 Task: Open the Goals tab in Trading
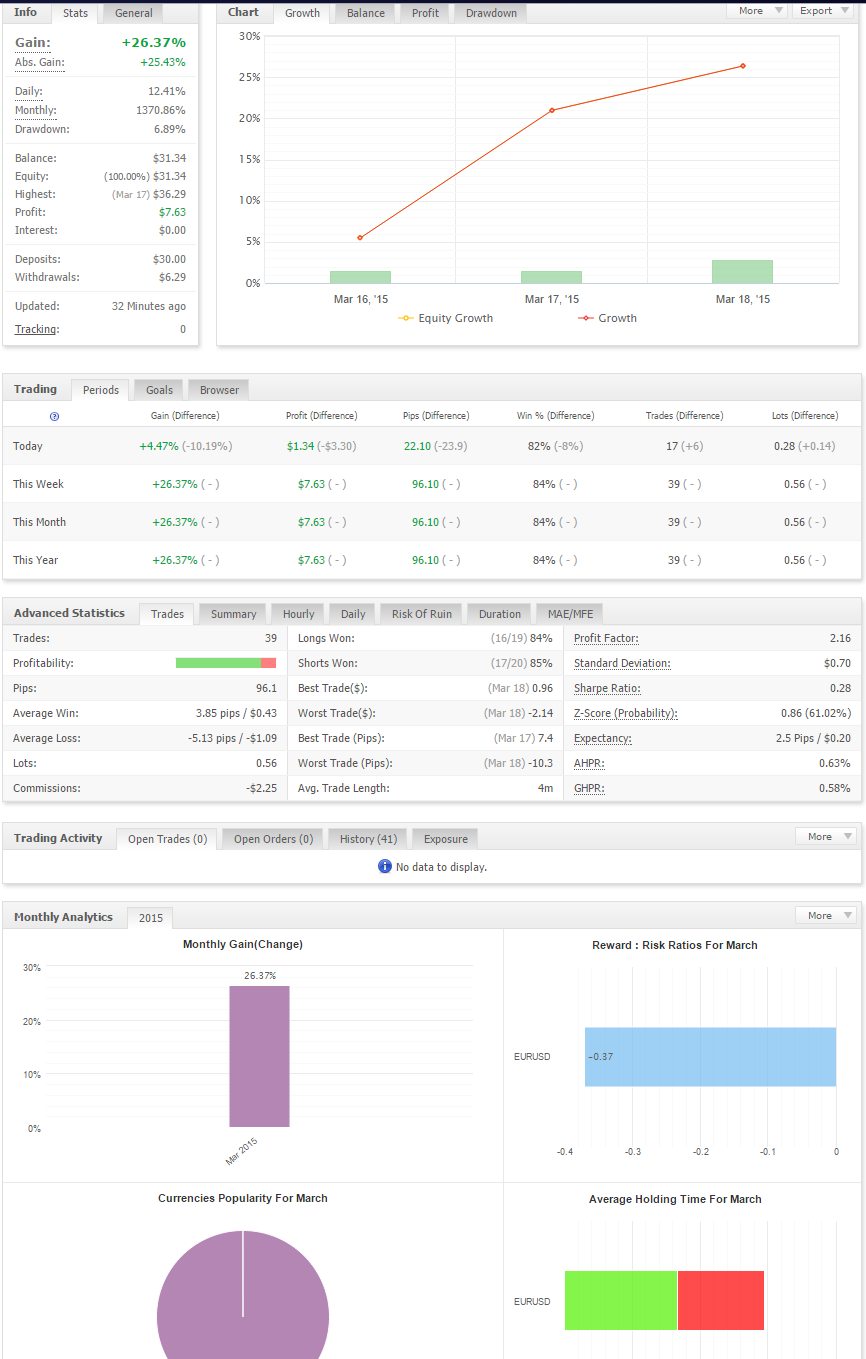159,390
